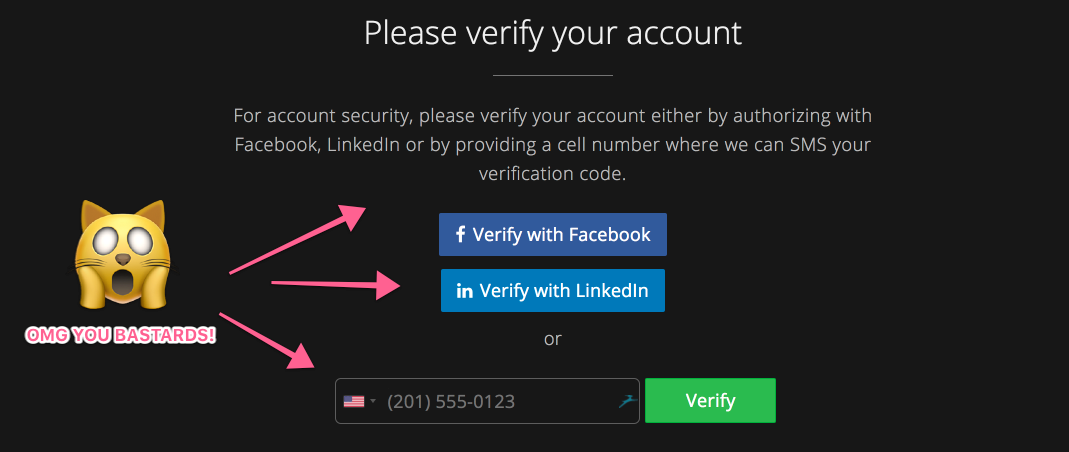Choose Verify with LinkedIn
This screenshot has width=1069, height=452.
[552, 290]
